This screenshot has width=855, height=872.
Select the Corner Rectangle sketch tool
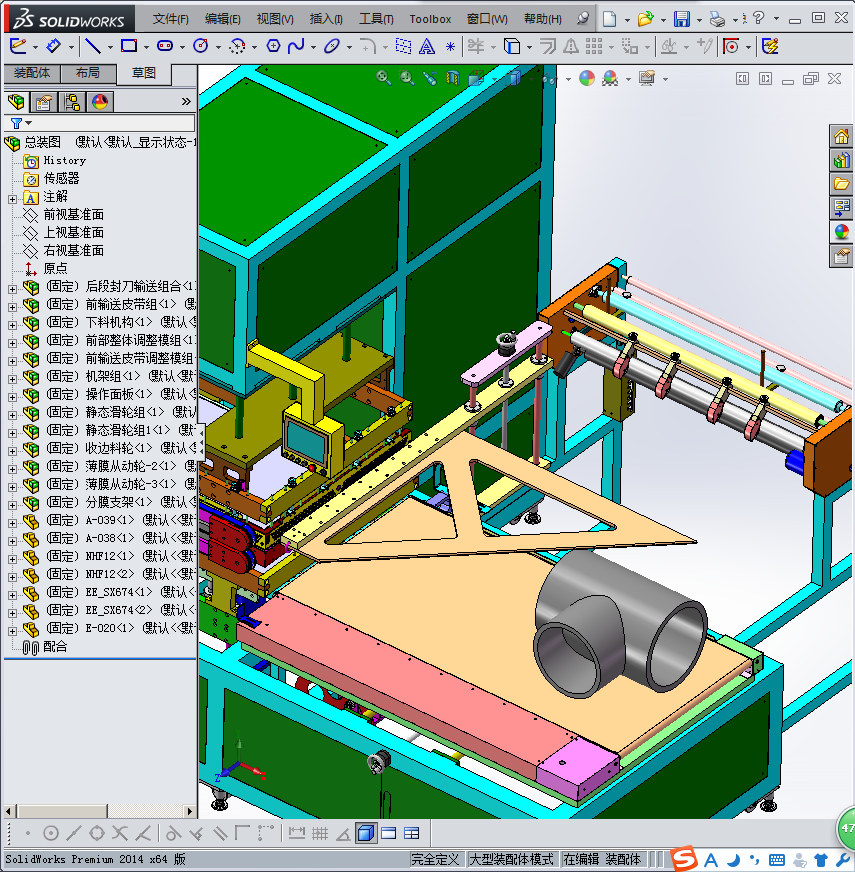pyautogui.click(x=129, y=46)
